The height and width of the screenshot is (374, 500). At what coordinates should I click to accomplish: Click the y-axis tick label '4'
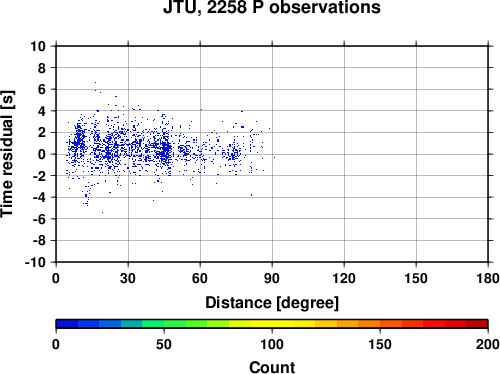(42, 111)
